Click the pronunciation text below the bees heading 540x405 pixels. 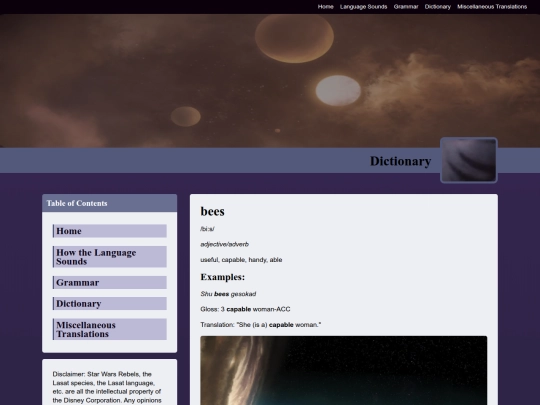[x=207, y=229]
